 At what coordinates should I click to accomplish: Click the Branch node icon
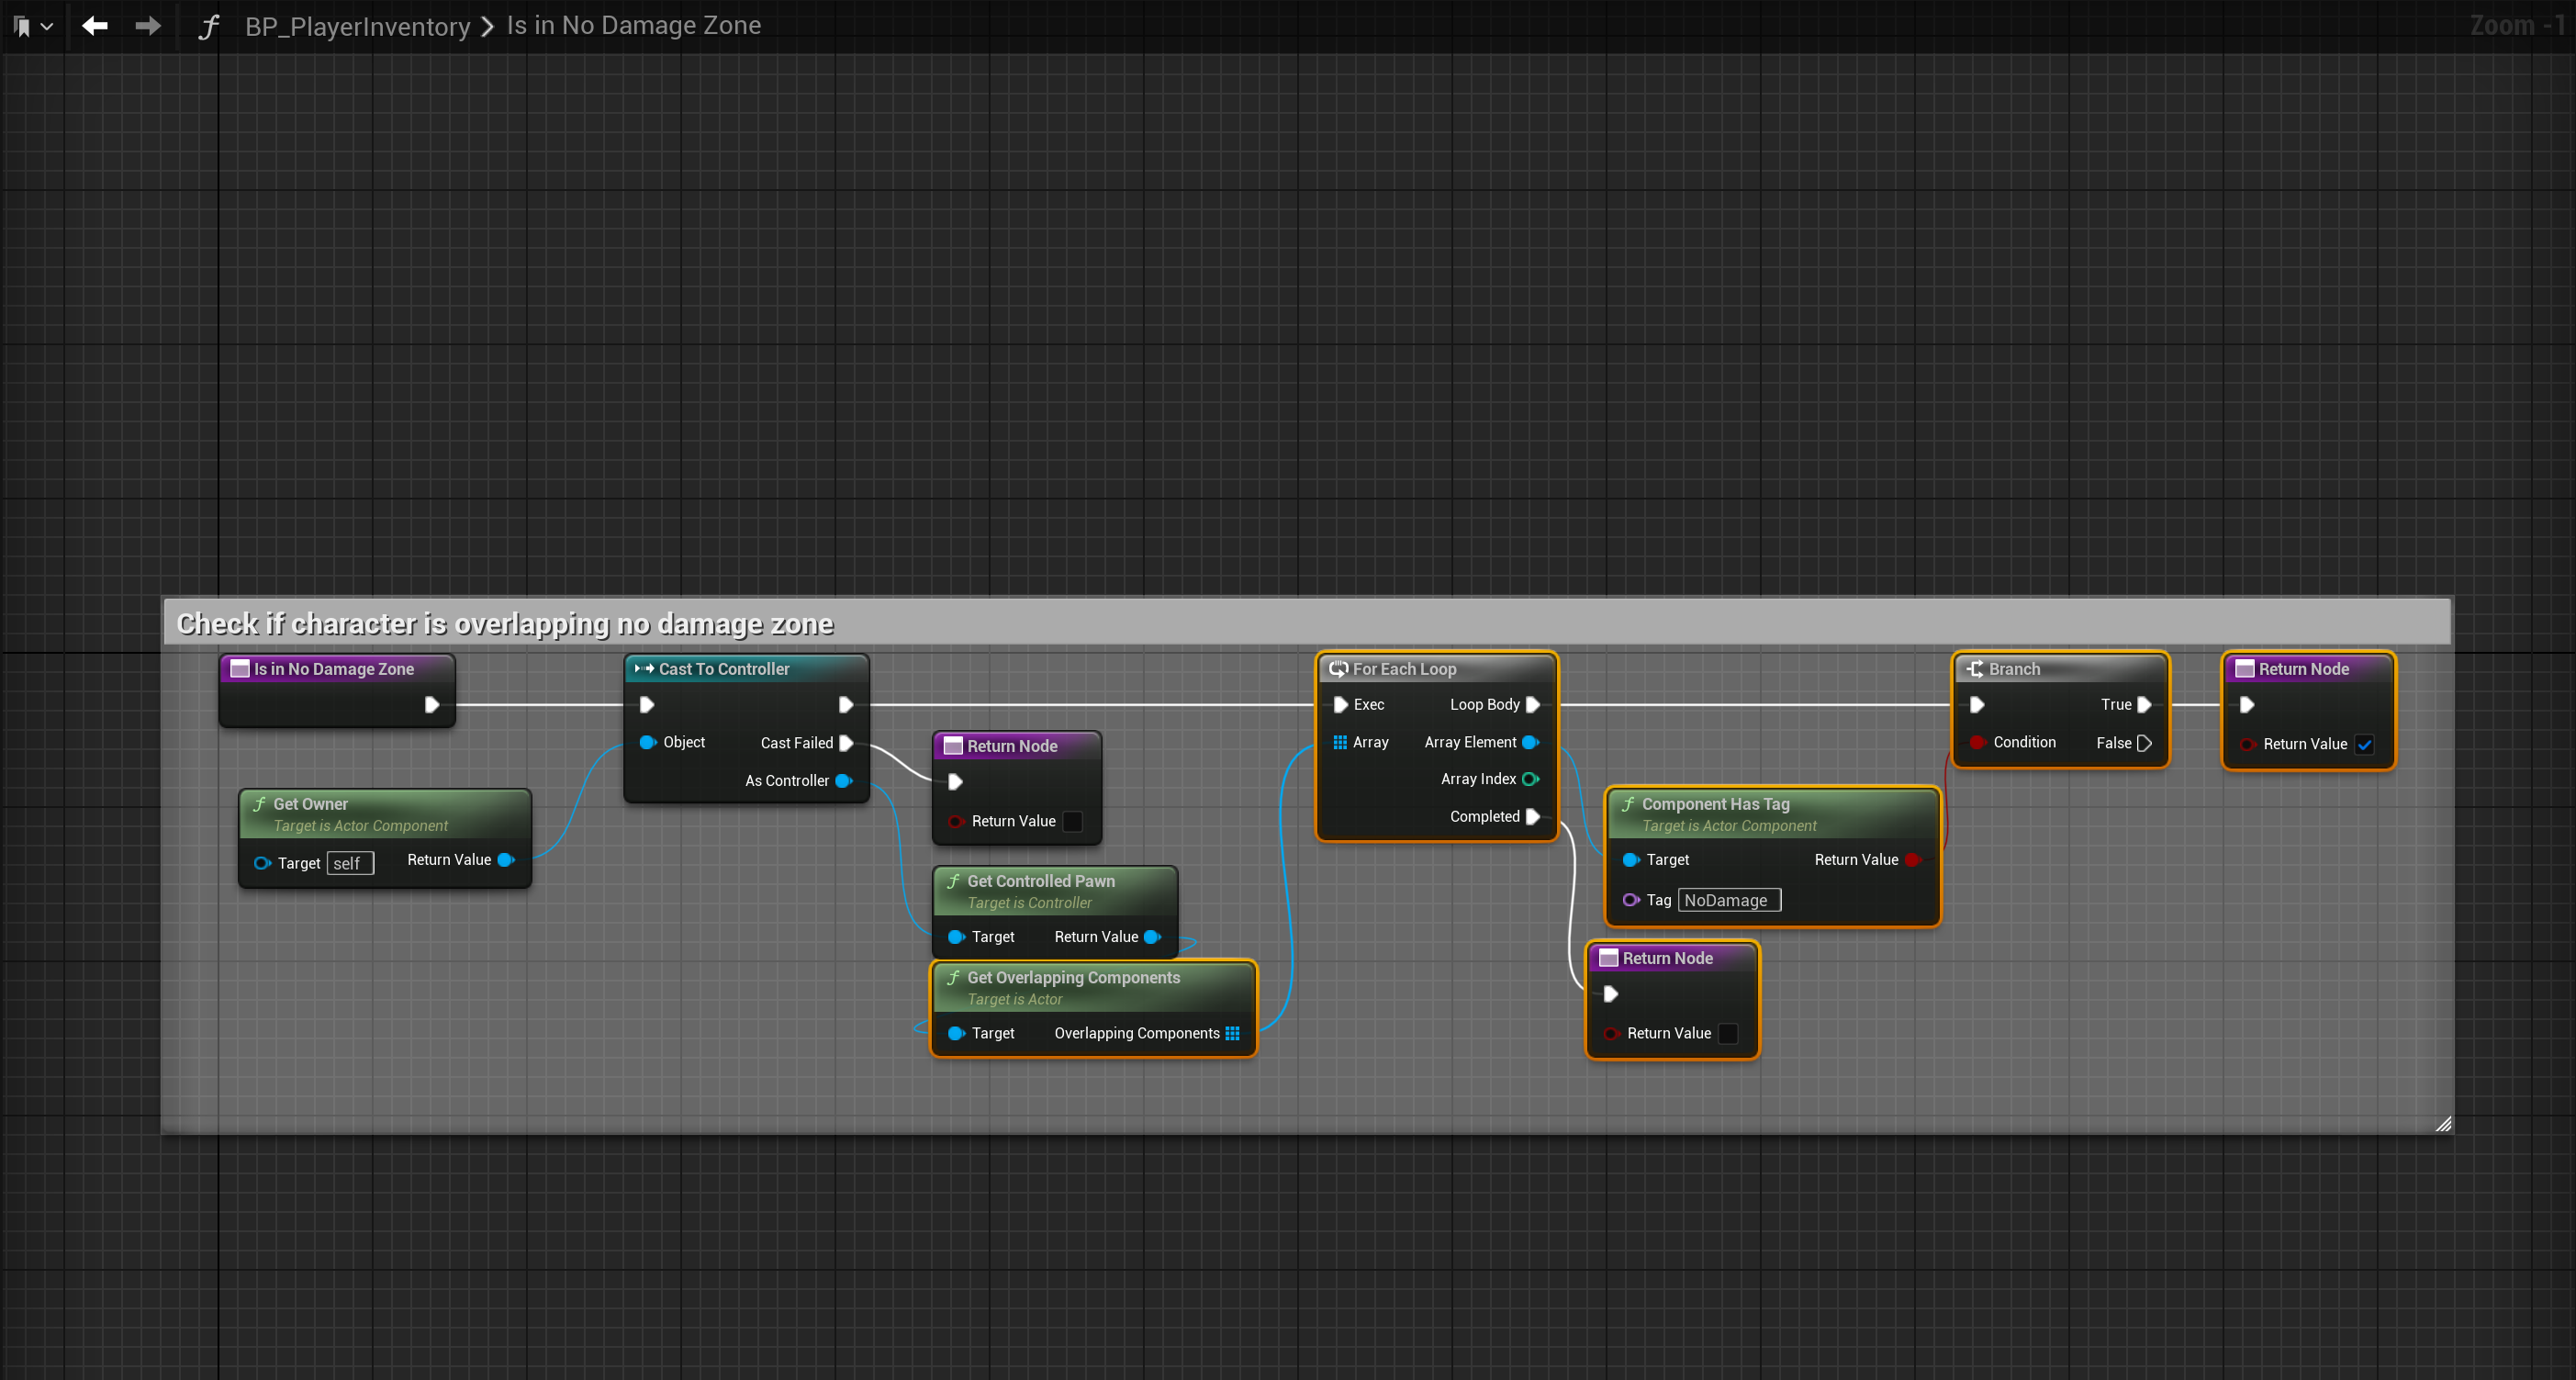click(1974, 669)
